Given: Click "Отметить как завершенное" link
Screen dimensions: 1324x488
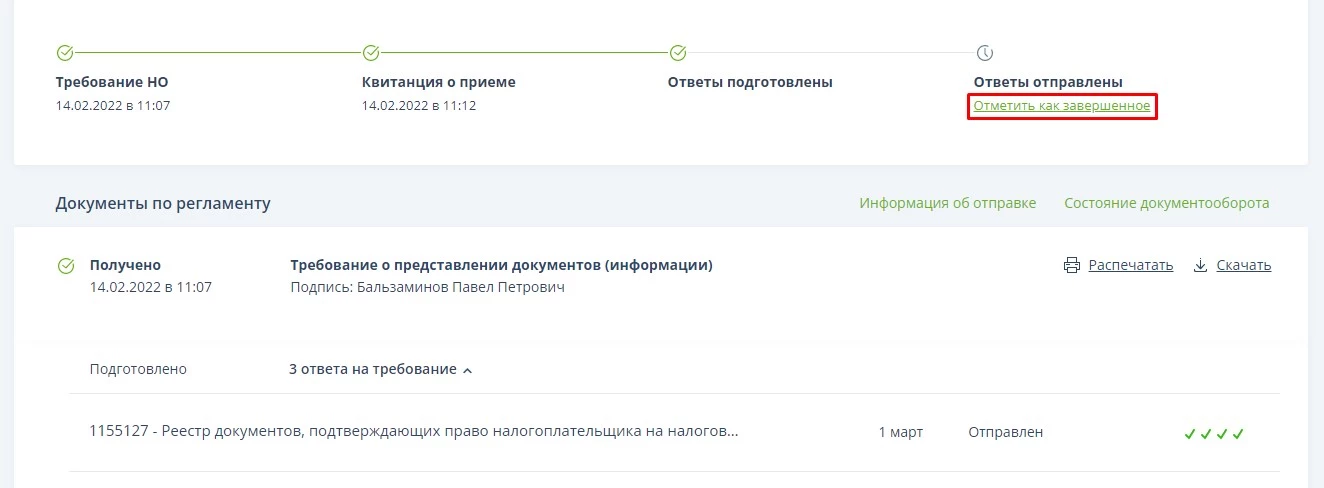Looking at the screenshot, I should point(1062,105).
